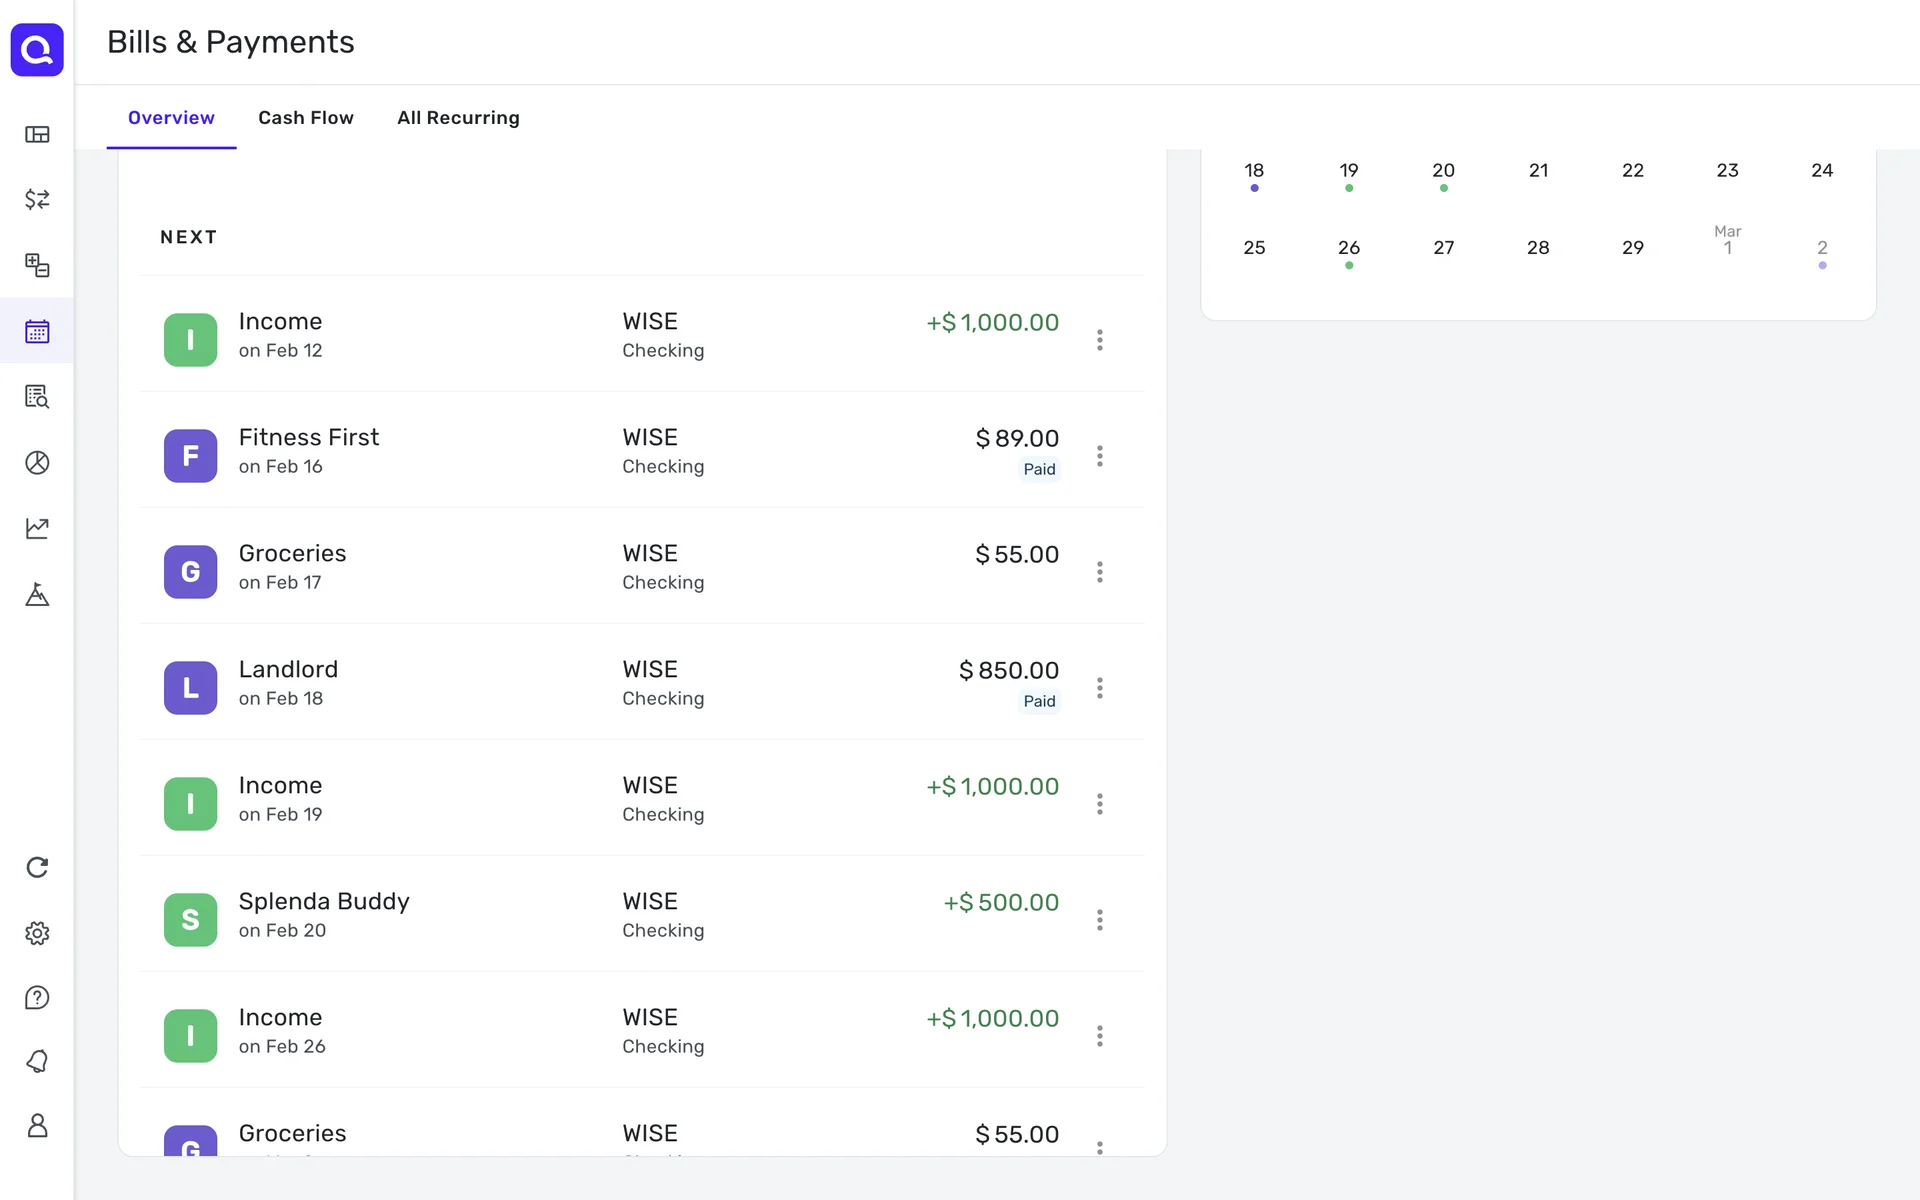1920x1200 pixels.
Task: Click the refresh sync icon in sidebar
Action: (x=37, y=867)
